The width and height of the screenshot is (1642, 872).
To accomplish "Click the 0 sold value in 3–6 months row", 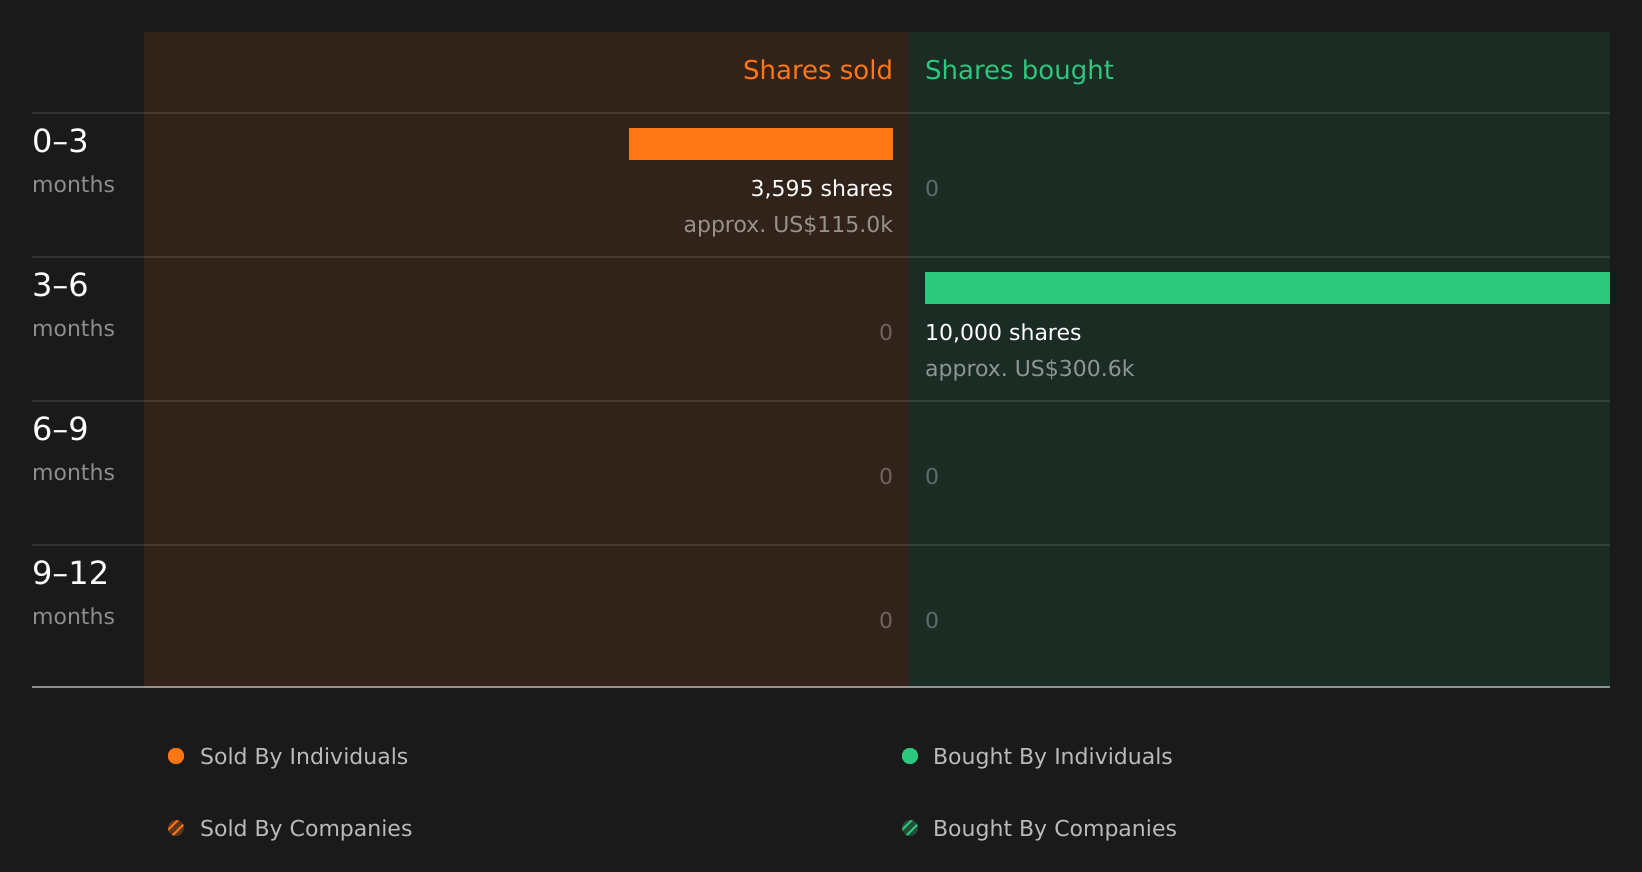I will [886, 333].
